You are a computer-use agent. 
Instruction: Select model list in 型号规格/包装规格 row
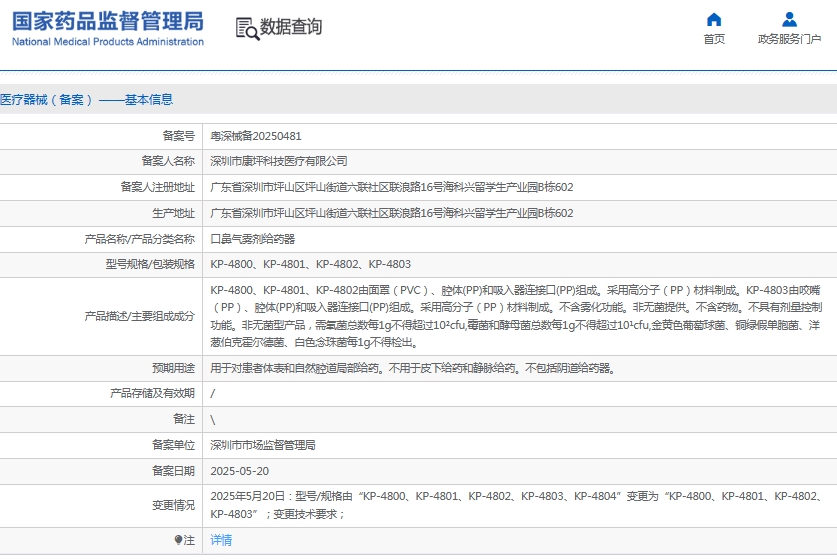tap(311, 264)
